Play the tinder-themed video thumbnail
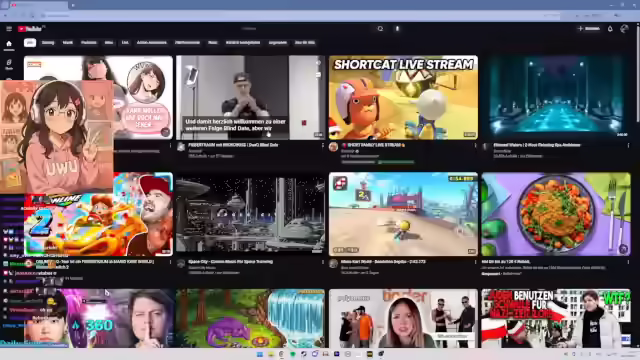640x360 pixels. (403, 318)
